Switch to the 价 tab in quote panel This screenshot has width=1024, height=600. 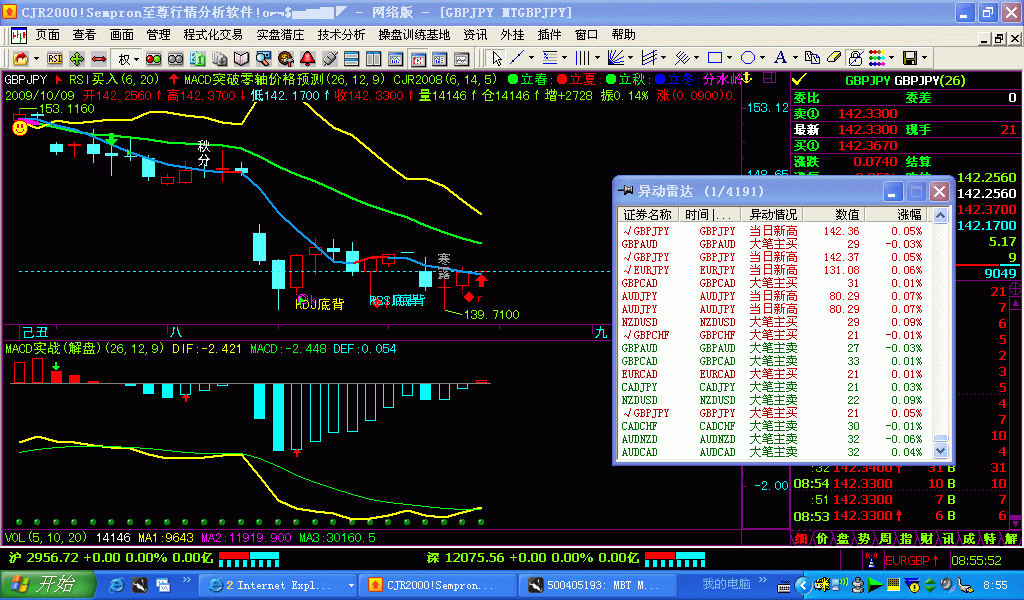822,539
